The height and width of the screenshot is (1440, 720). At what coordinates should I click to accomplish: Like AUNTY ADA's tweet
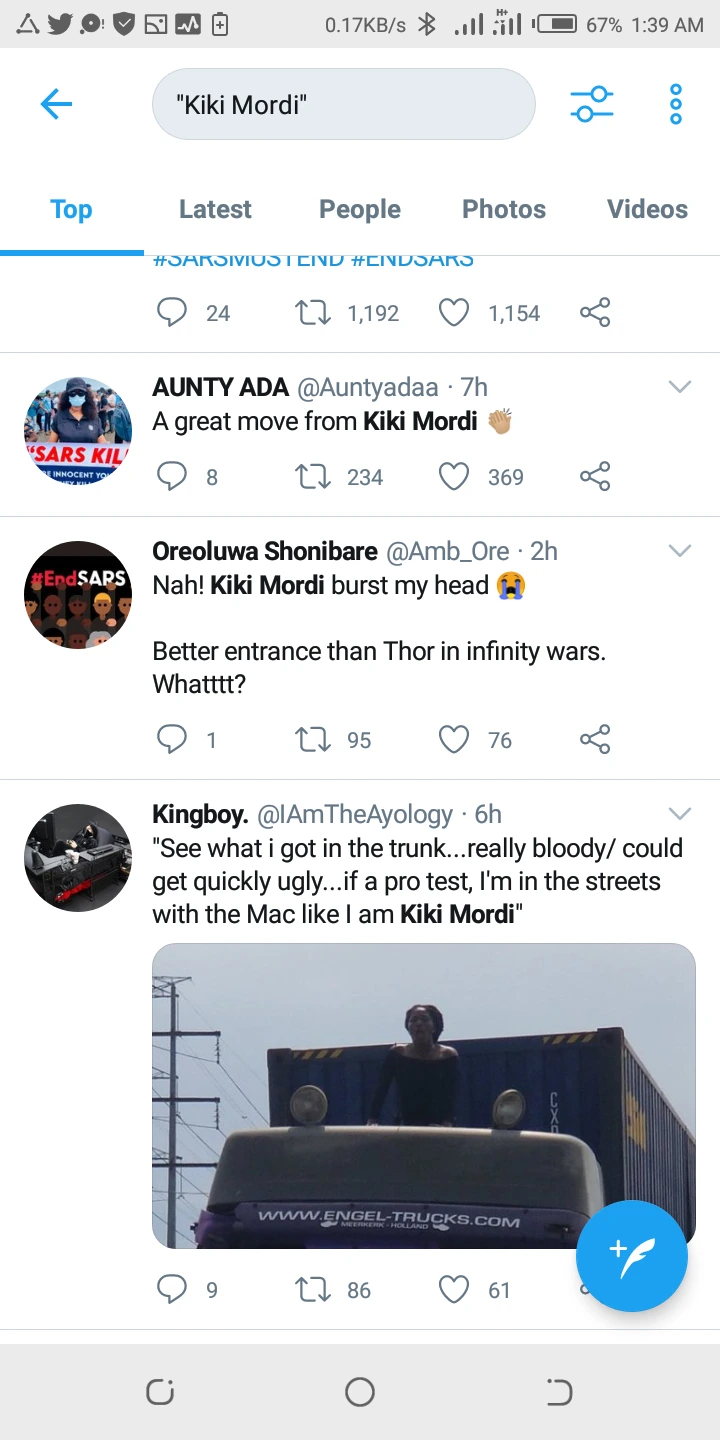click(x=454, y=477)
